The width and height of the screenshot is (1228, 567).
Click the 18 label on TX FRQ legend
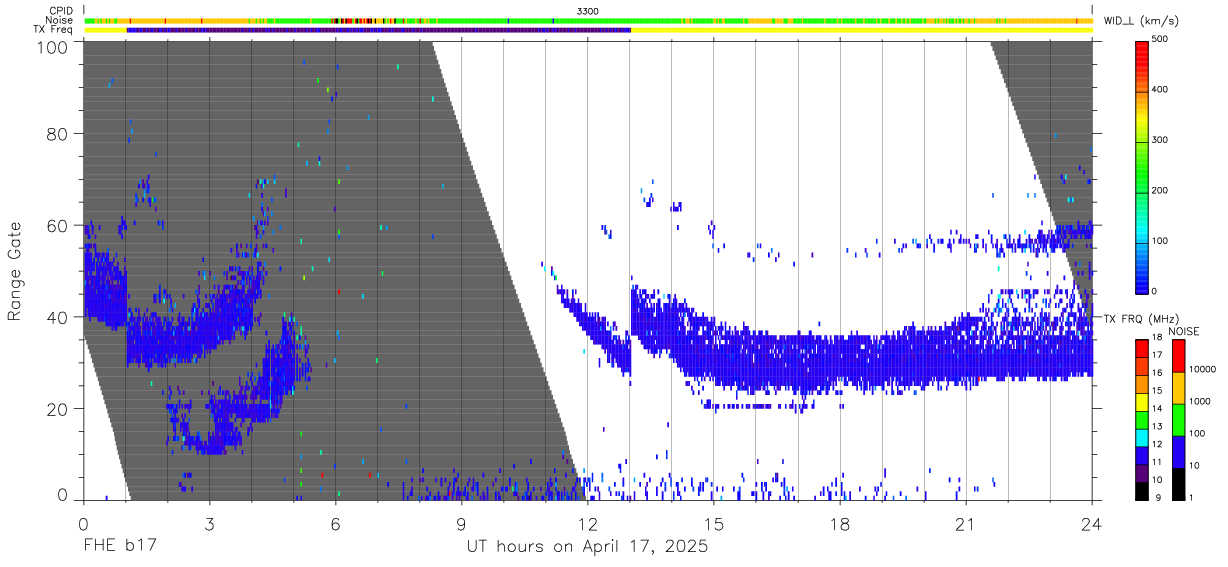point(1157,339)
